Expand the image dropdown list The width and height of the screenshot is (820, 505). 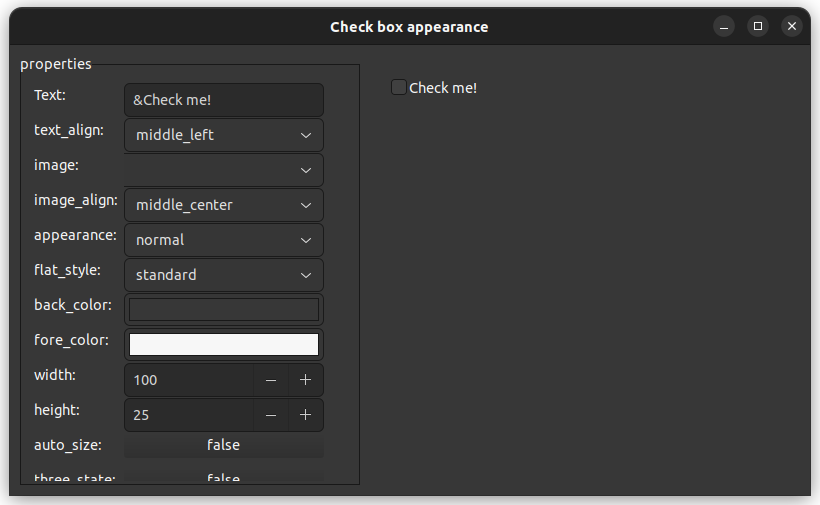point(223,170)
